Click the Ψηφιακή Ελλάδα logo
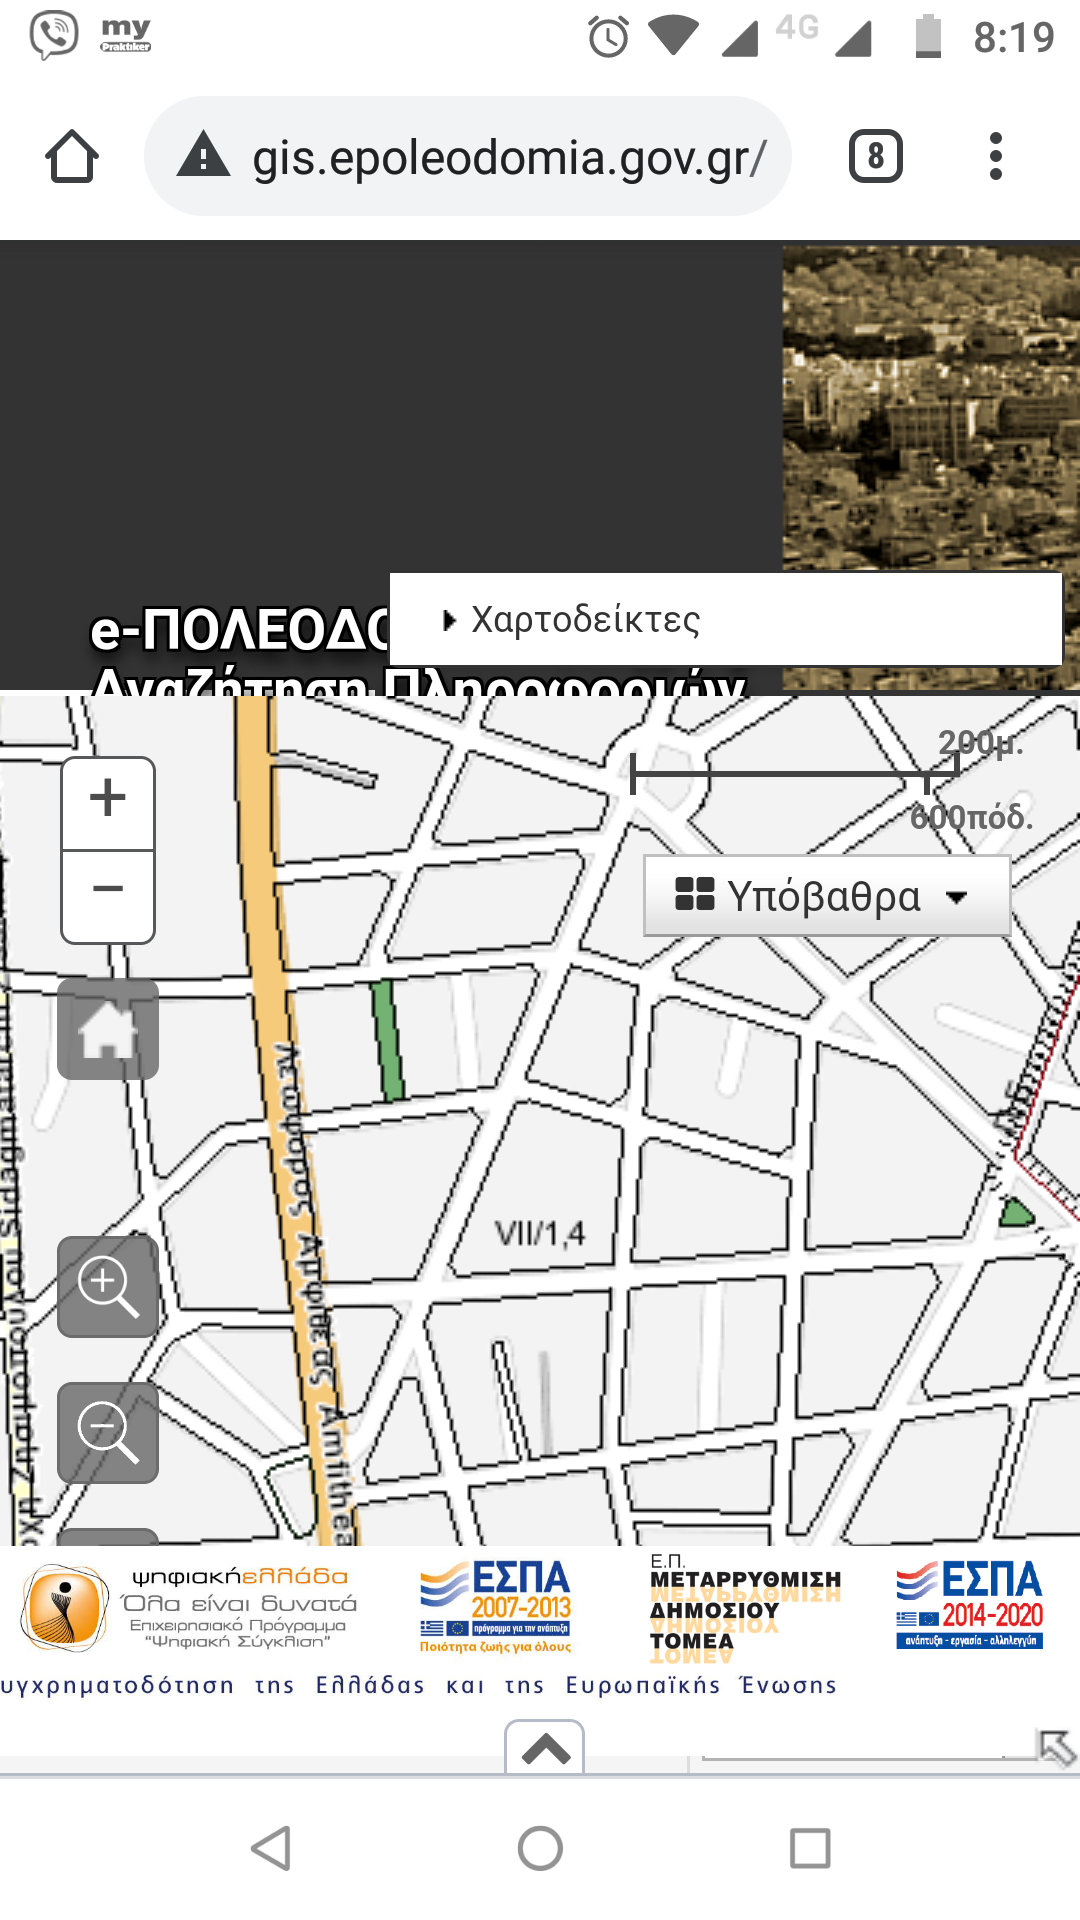Screen dimensions: 1080x1920 190,1606
